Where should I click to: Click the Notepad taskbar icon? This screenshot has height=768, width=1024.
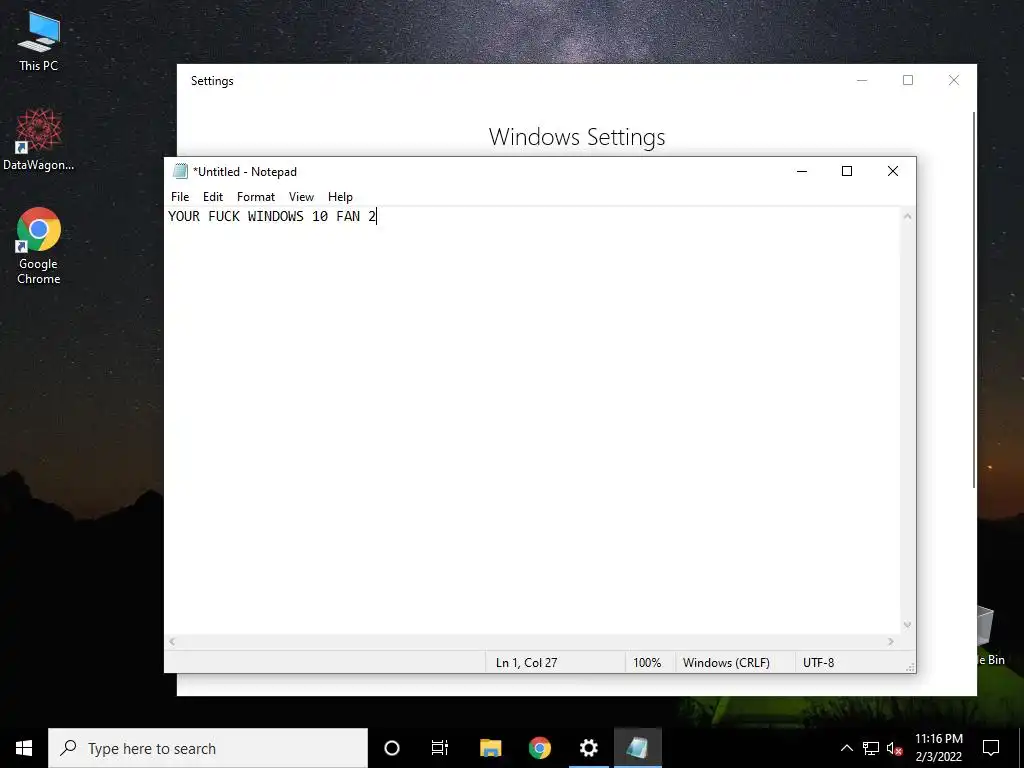click(638, 748)
